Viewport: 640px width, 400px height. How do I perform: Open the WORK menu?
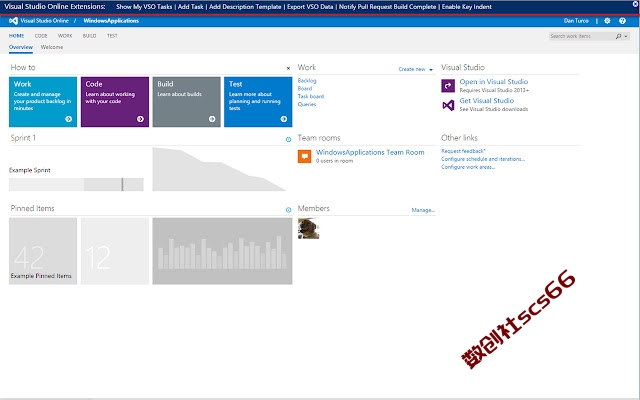65,36
